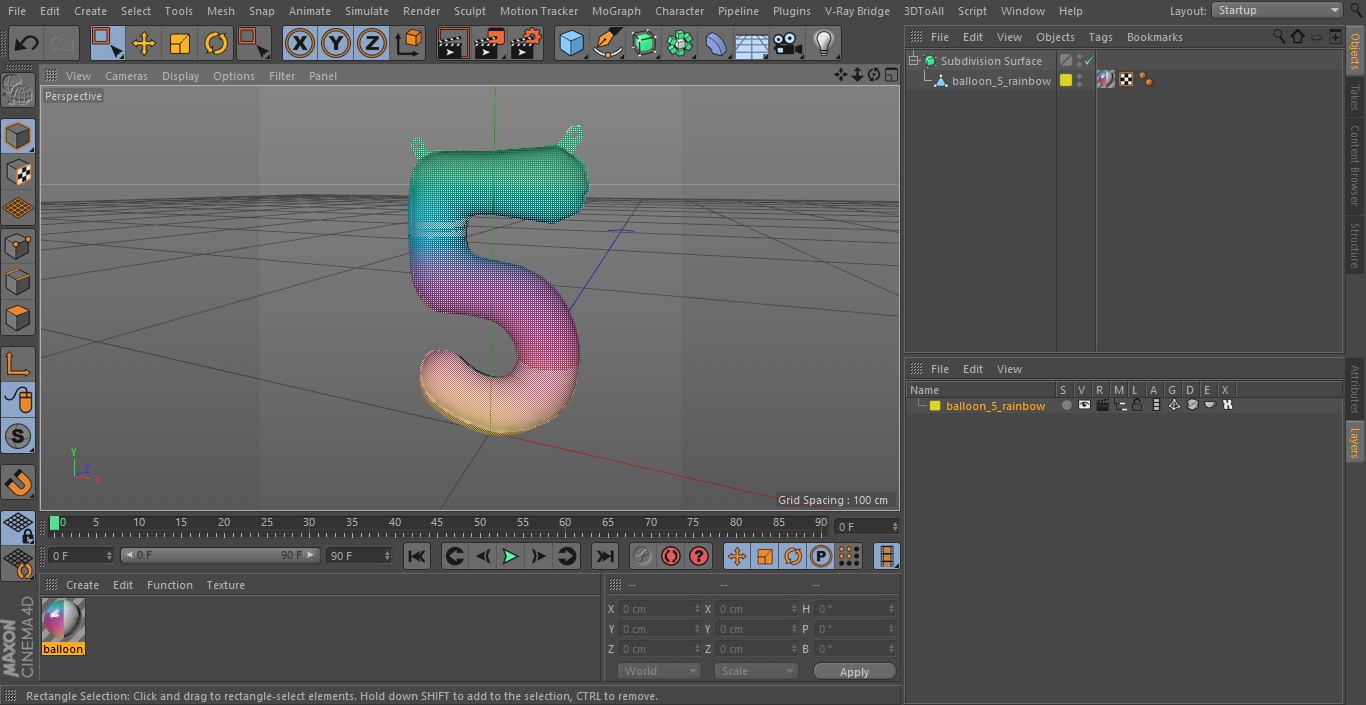Open the Sculpt menu

click(x=470, y=11)
